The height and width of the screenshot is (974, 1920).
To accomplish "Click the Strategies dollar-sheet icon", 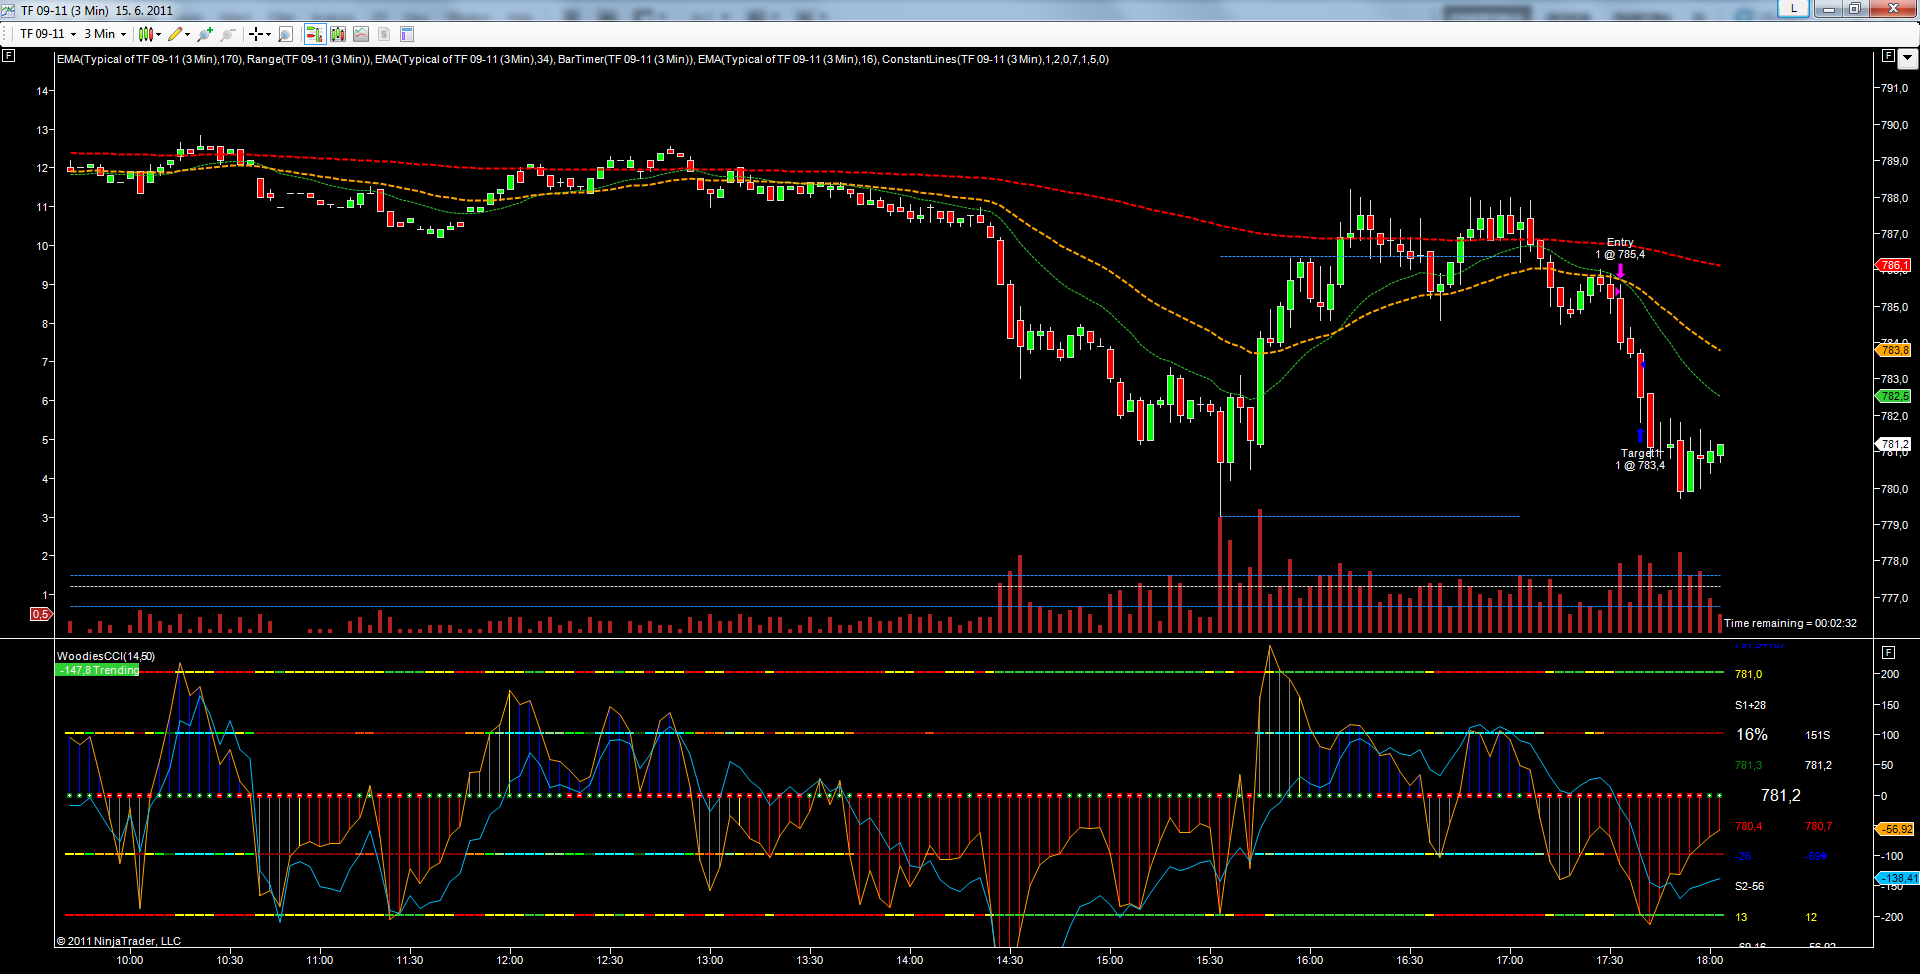I will pos(384,34).
